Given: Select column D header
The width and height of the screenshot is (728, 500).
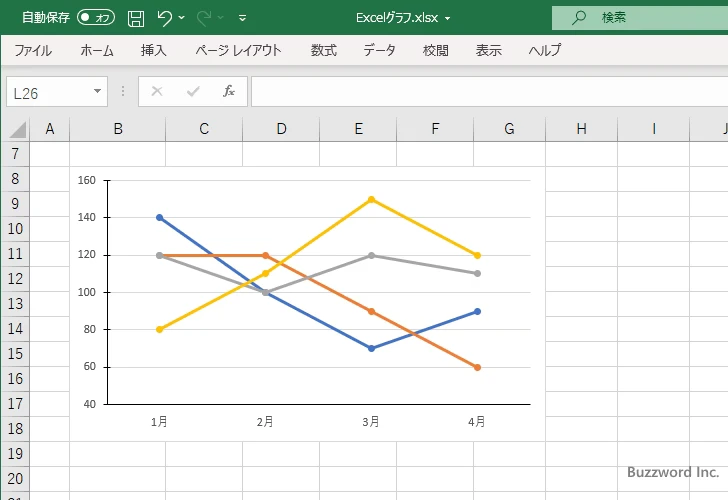Looking at the screenshot, I should [x=281, y=129].
